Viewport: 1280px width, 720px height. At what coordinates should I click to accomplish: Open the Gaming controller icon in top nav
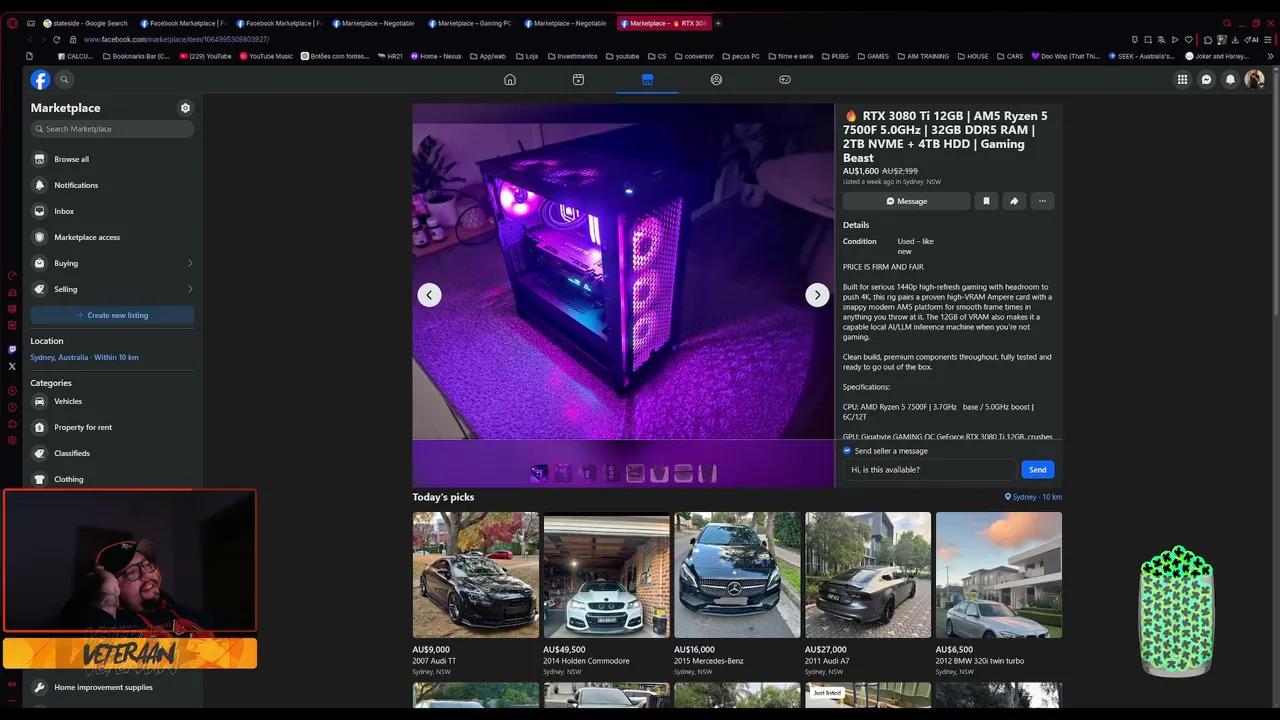point(785,80)
